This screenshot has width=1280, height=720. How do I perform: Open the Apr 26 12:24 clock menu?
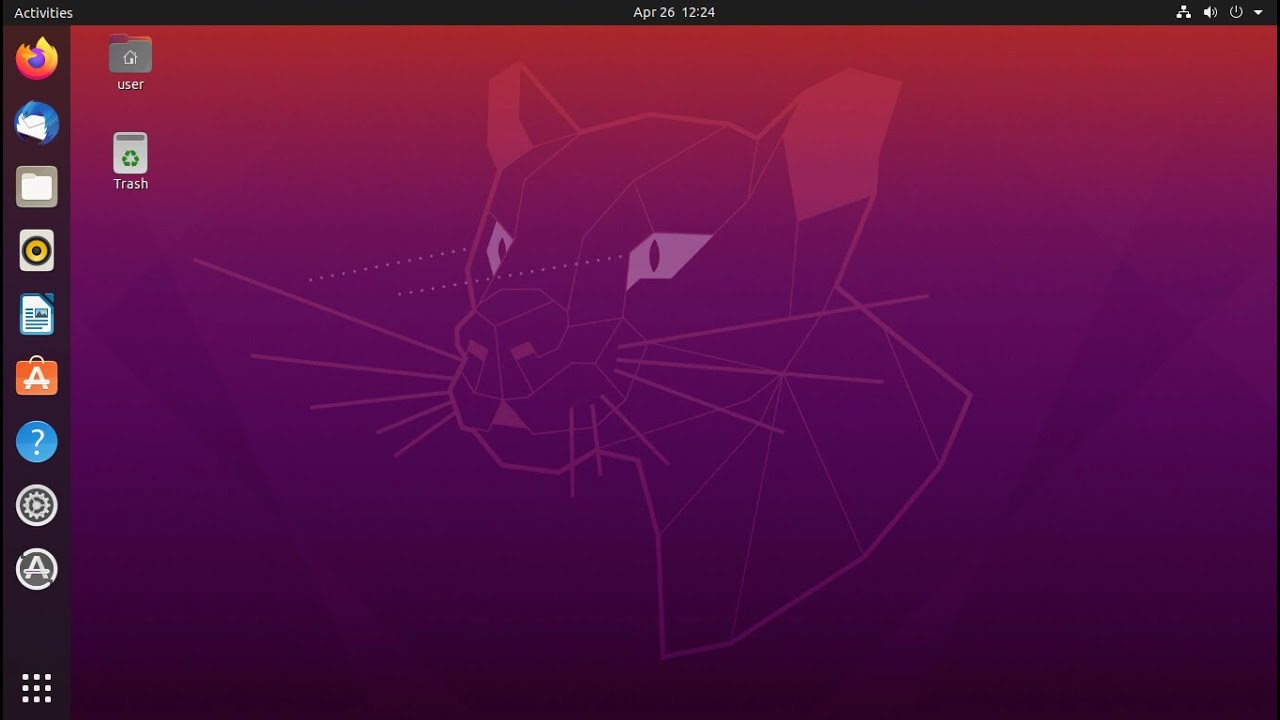[x=674, y=13]
